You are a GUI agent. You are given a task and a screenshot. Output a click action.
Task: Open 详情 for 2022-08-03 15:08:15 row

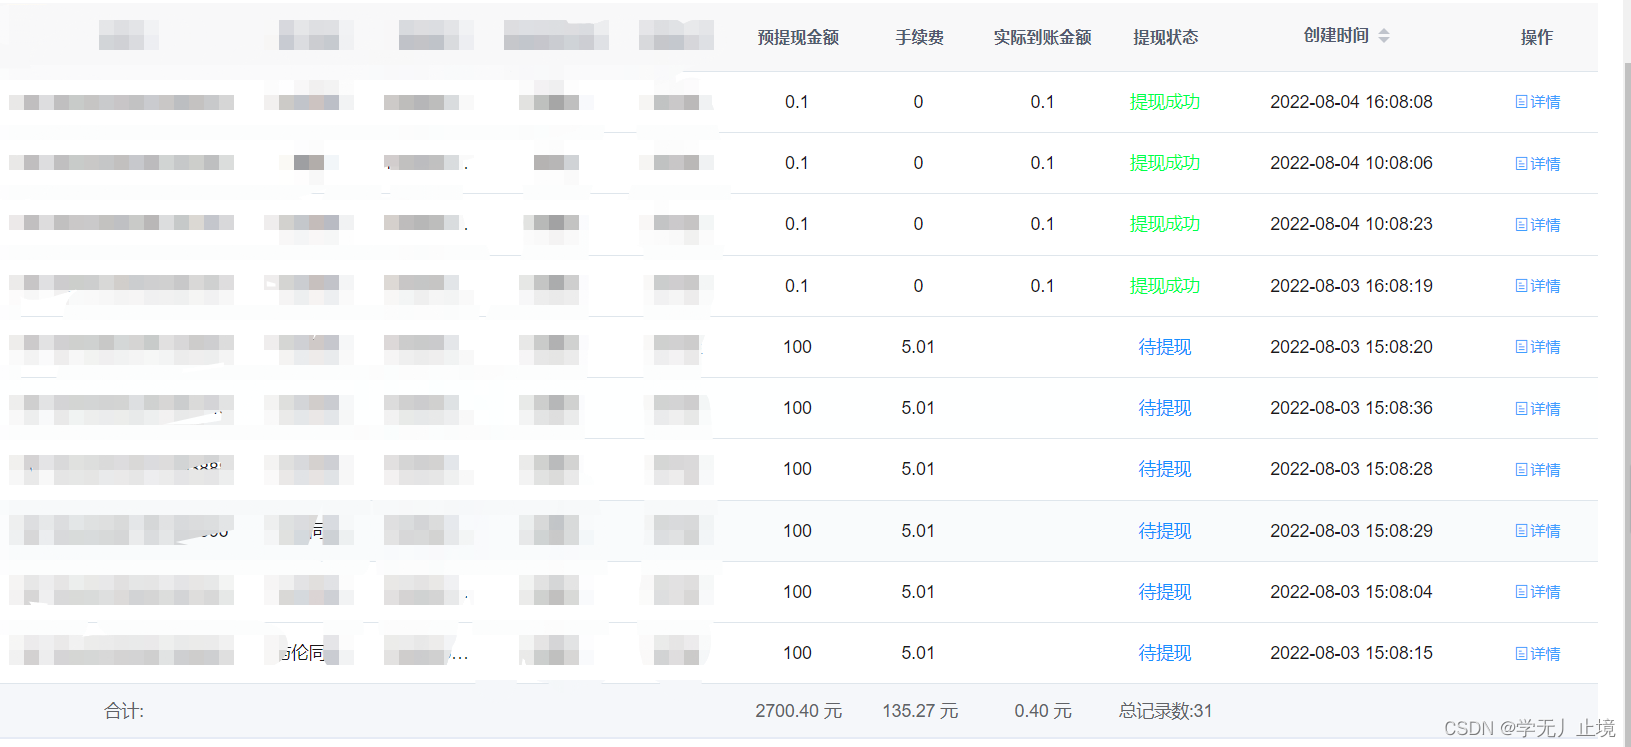1538,654
